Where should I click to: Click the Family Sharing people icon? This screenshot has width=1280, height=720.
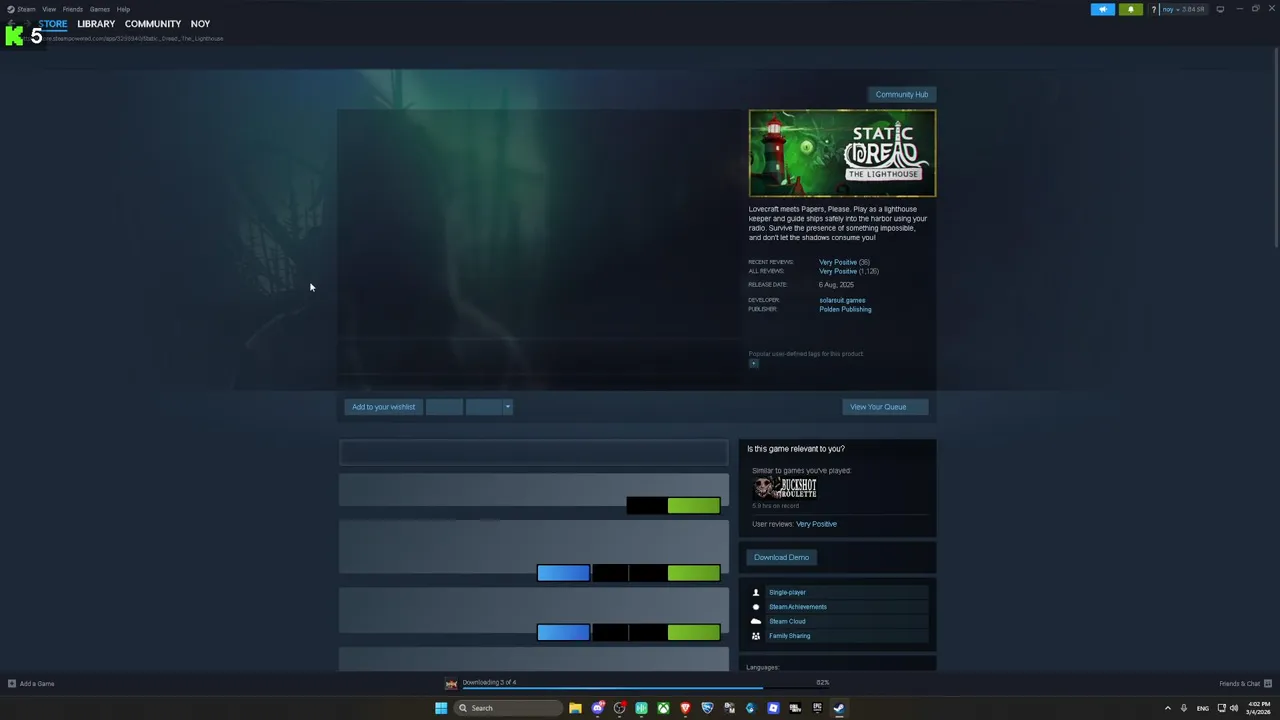tap(756, 636)
